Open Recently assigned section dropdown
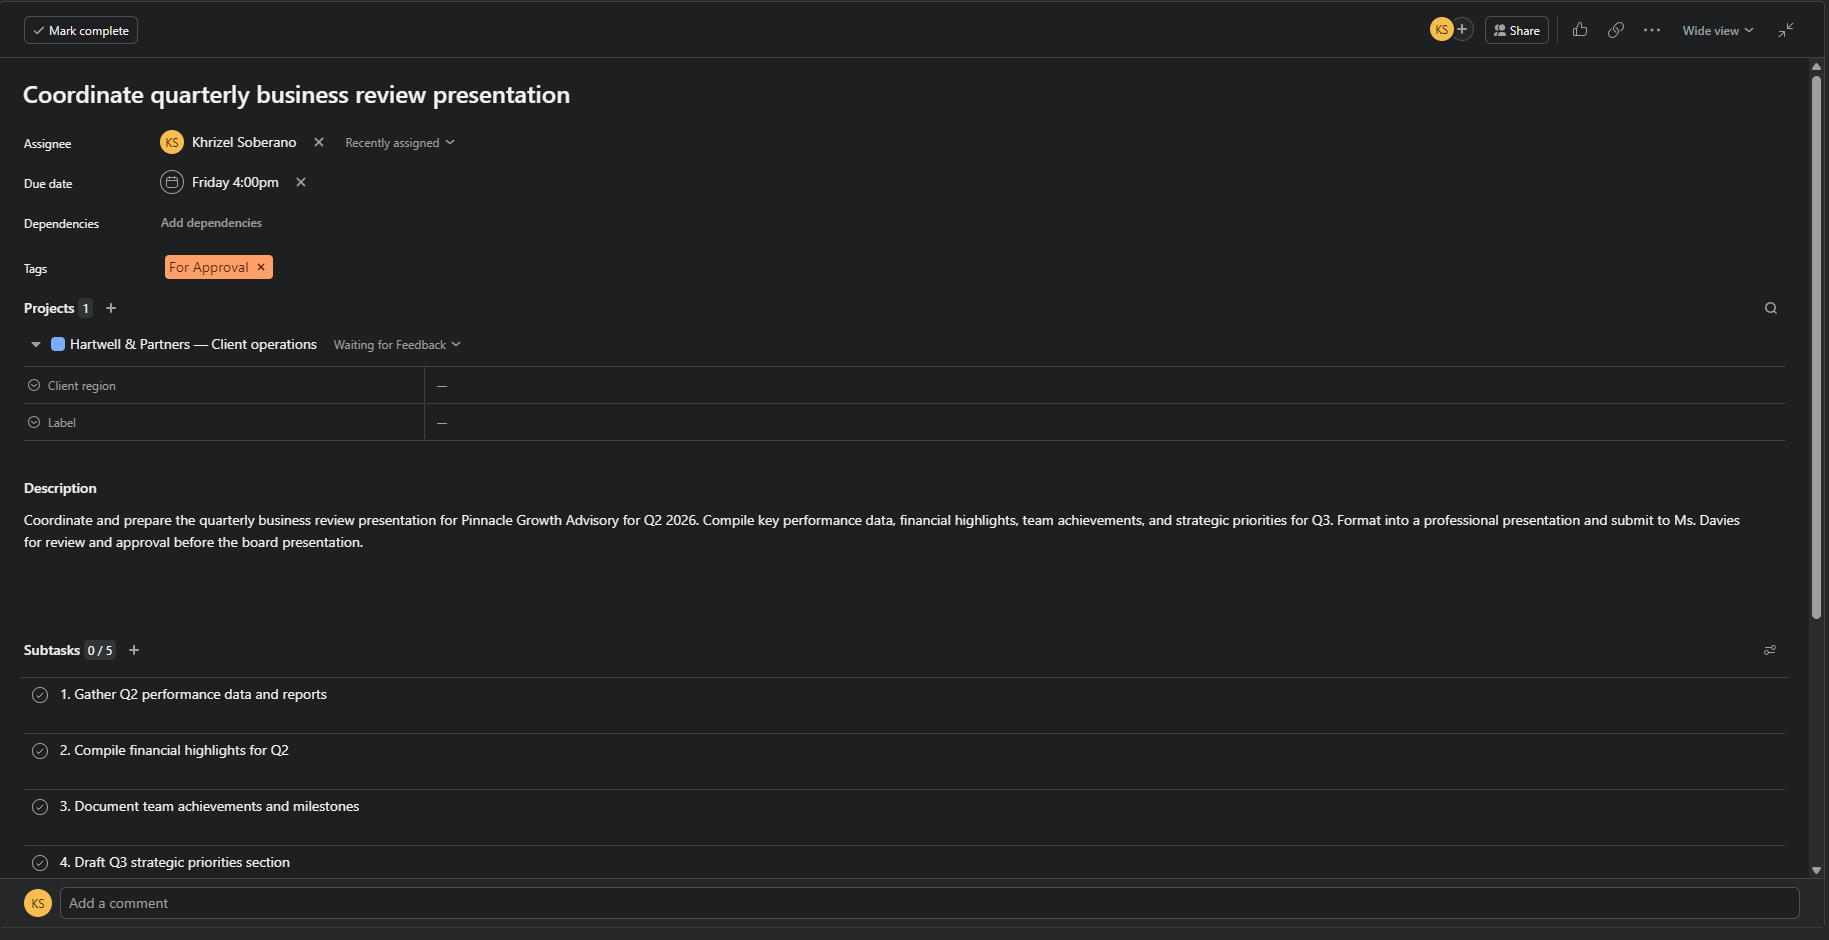The height and width of the screenshot is (940, 1829). pos(400,143)
